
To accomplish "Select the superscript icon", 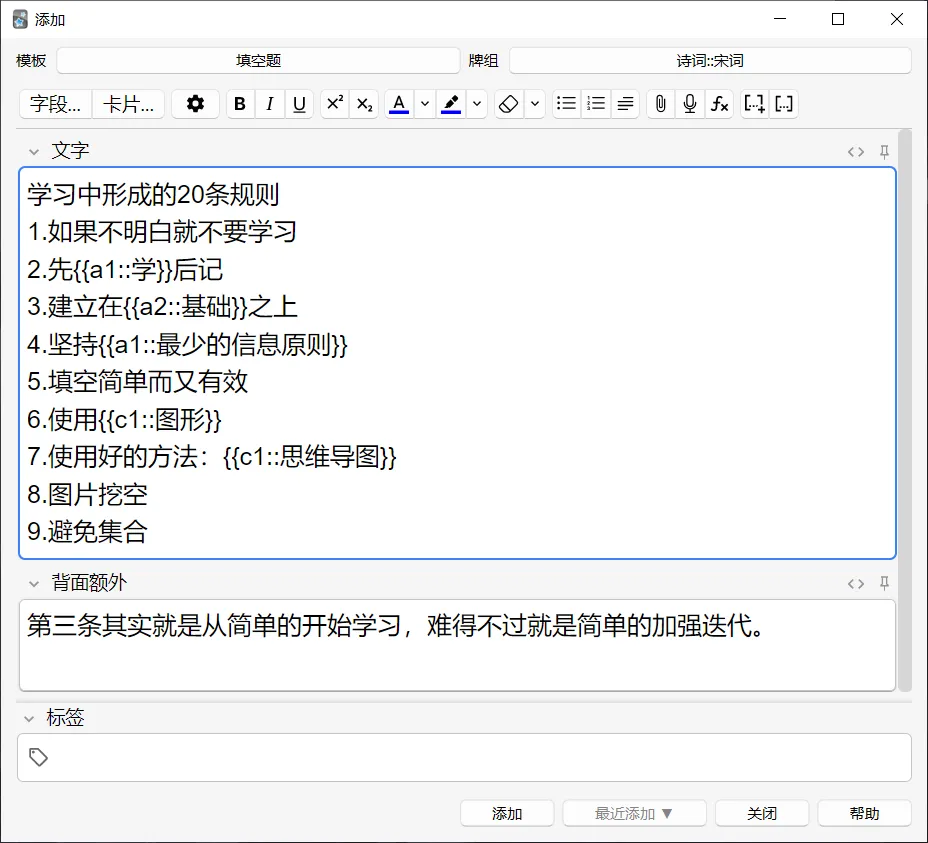I will pos(334,103).
